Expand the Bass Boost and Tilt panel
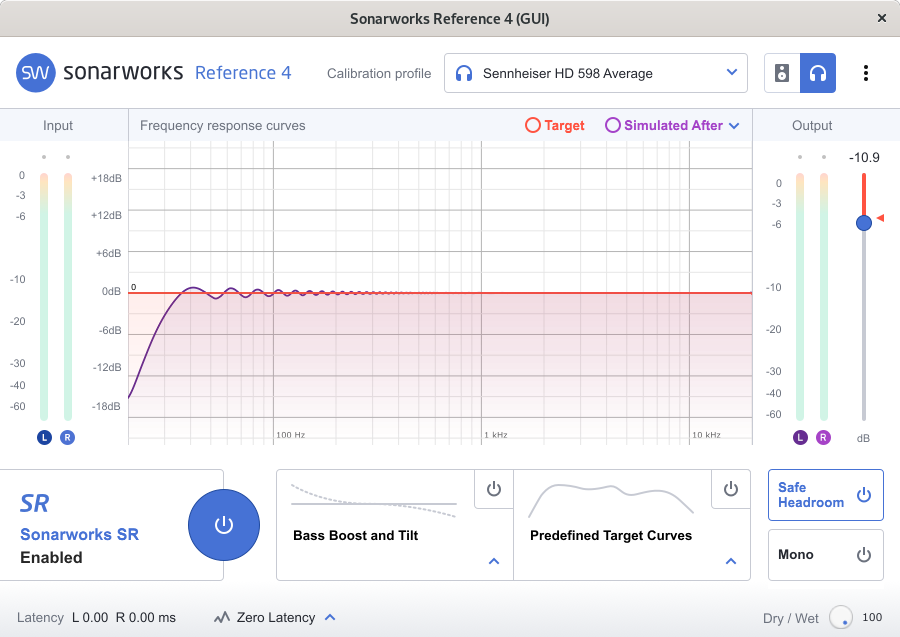900x637 pixels. coord(494,561)
